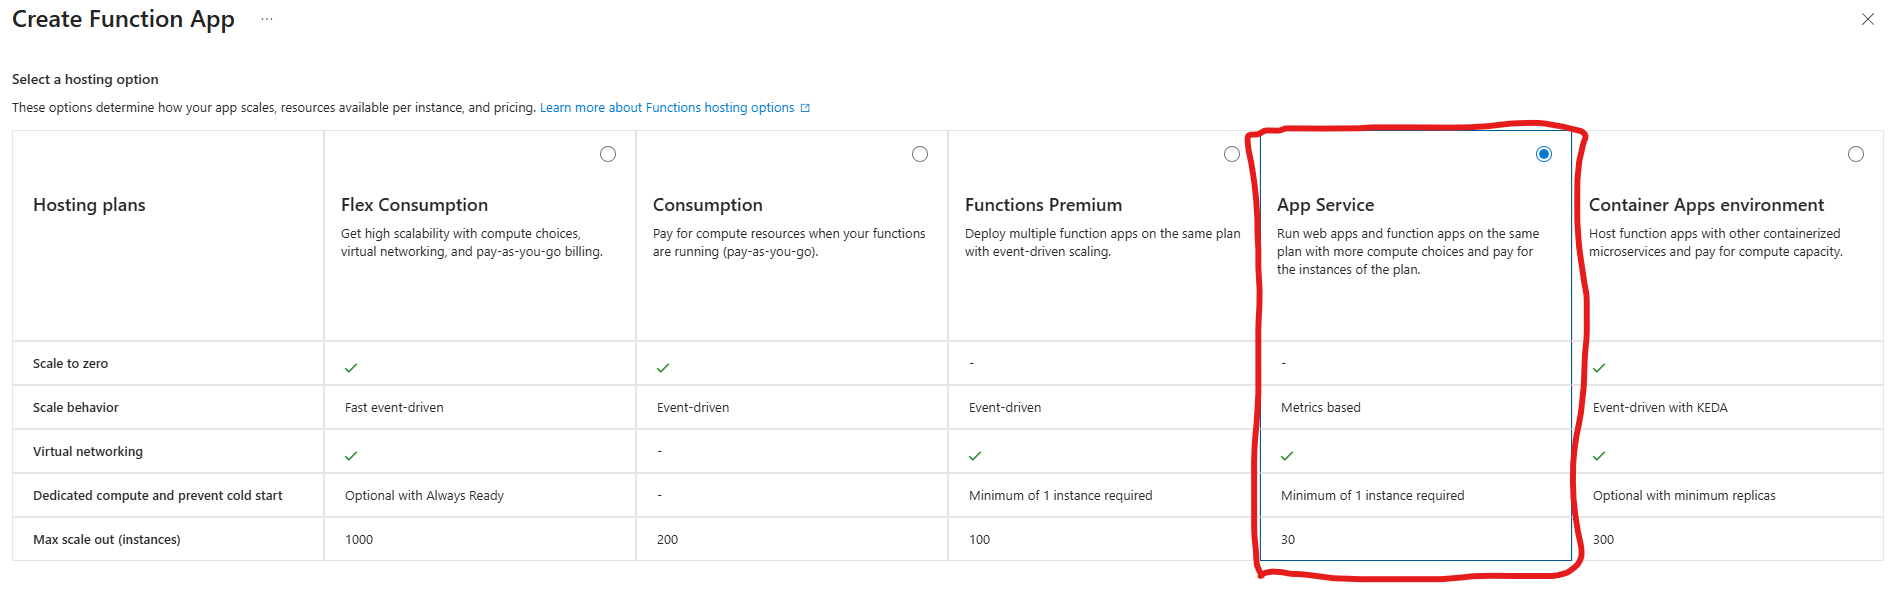
Task: Click the Event-driven with KEDA cell
Action: tap(1660, 408)
